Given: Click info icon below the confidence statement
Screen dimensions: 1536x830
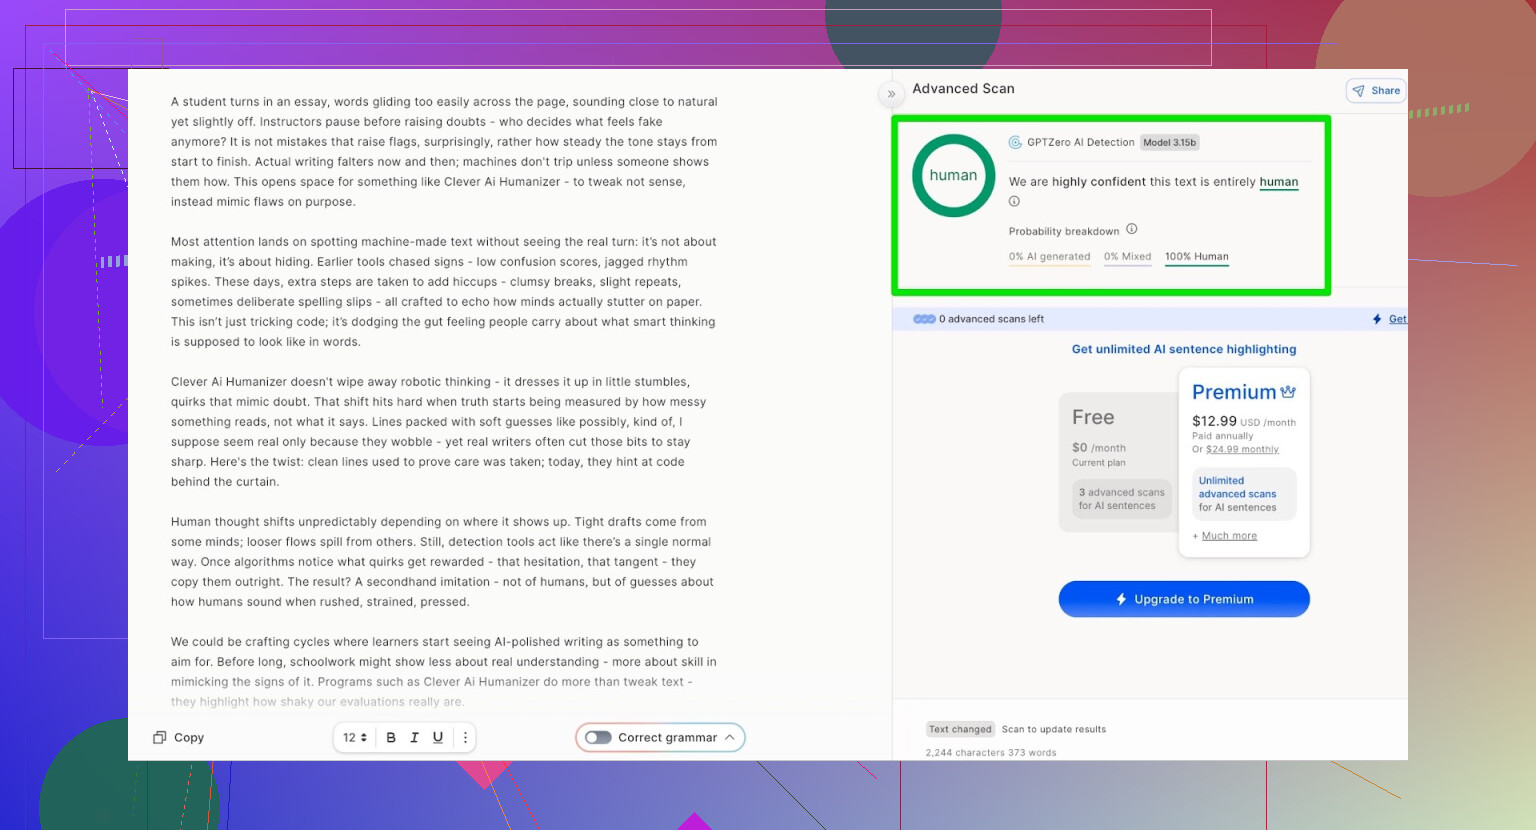Looking at the screenshot, I should 1014,202.
